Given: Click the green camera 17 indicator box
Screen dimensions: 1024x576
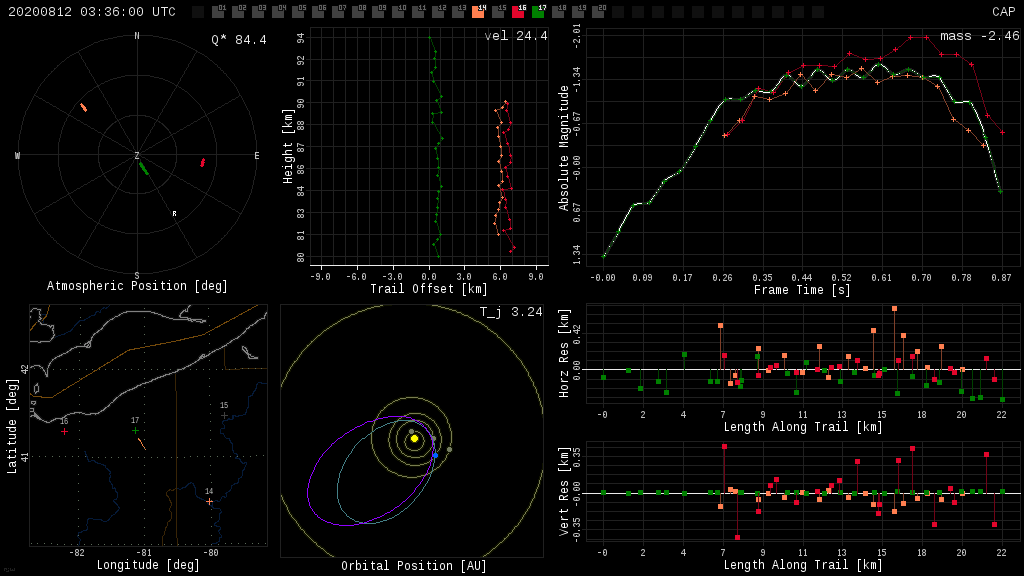Looking at the screenshot, I should [538, 13].
